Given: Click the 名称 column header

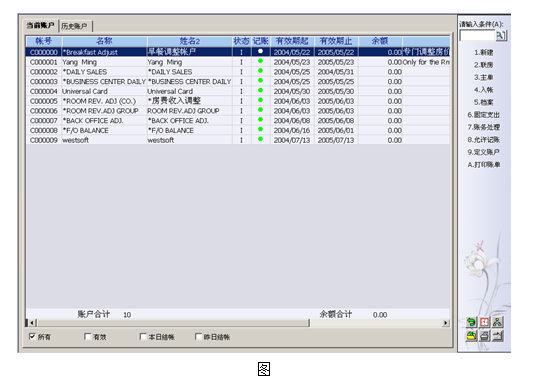Looking at the screenshot, I should (104, 41).
